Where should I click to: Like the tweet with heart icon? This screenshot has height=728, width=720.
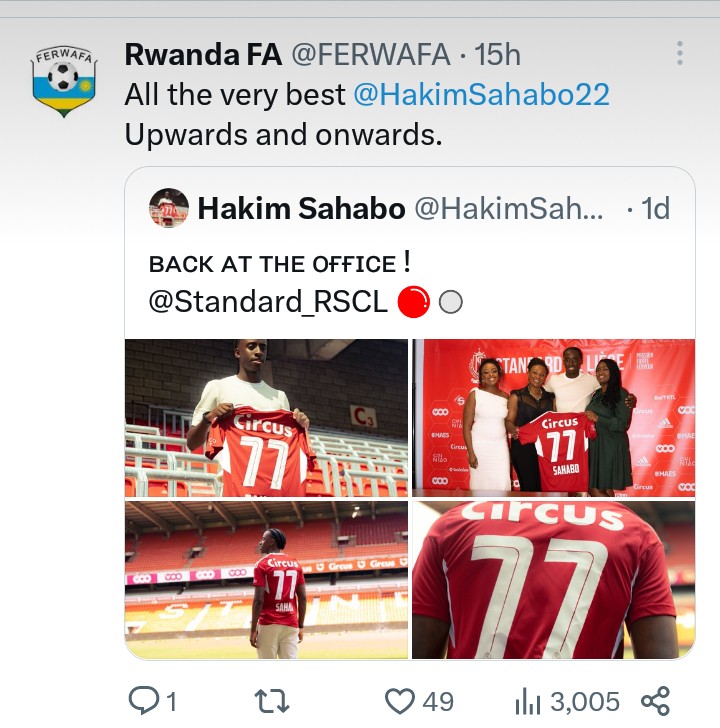(x=400, y=700)
